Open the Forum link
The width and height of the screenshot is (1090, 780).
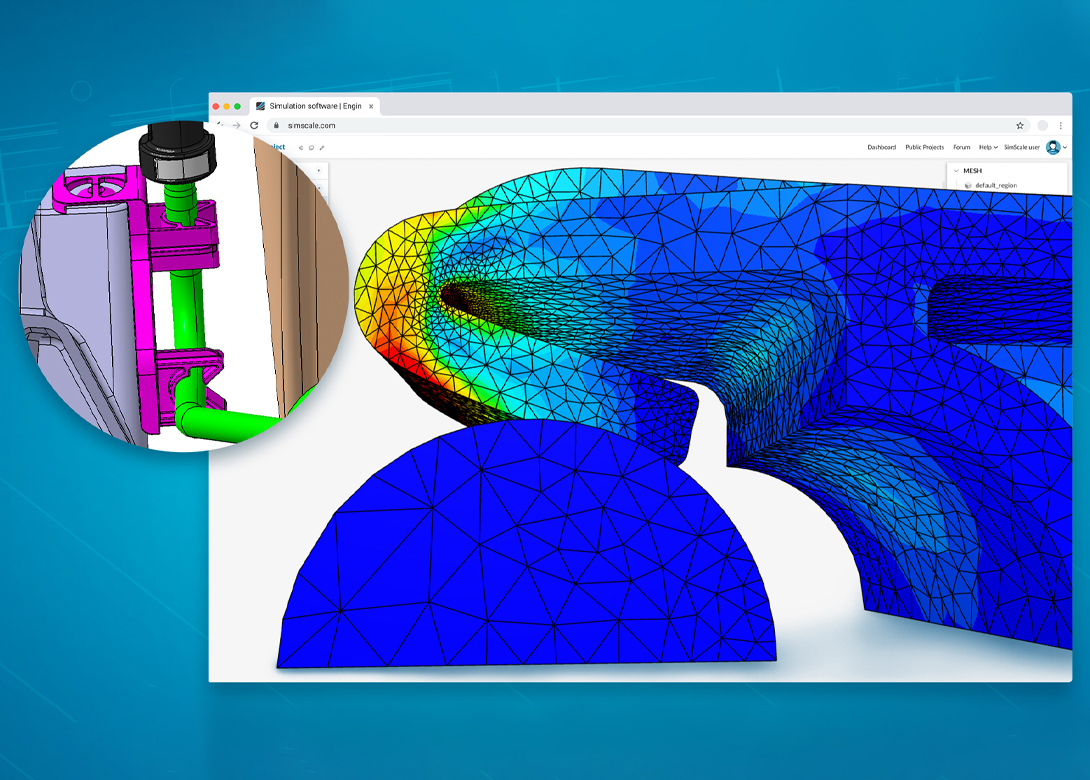click(x=961, y=147)
